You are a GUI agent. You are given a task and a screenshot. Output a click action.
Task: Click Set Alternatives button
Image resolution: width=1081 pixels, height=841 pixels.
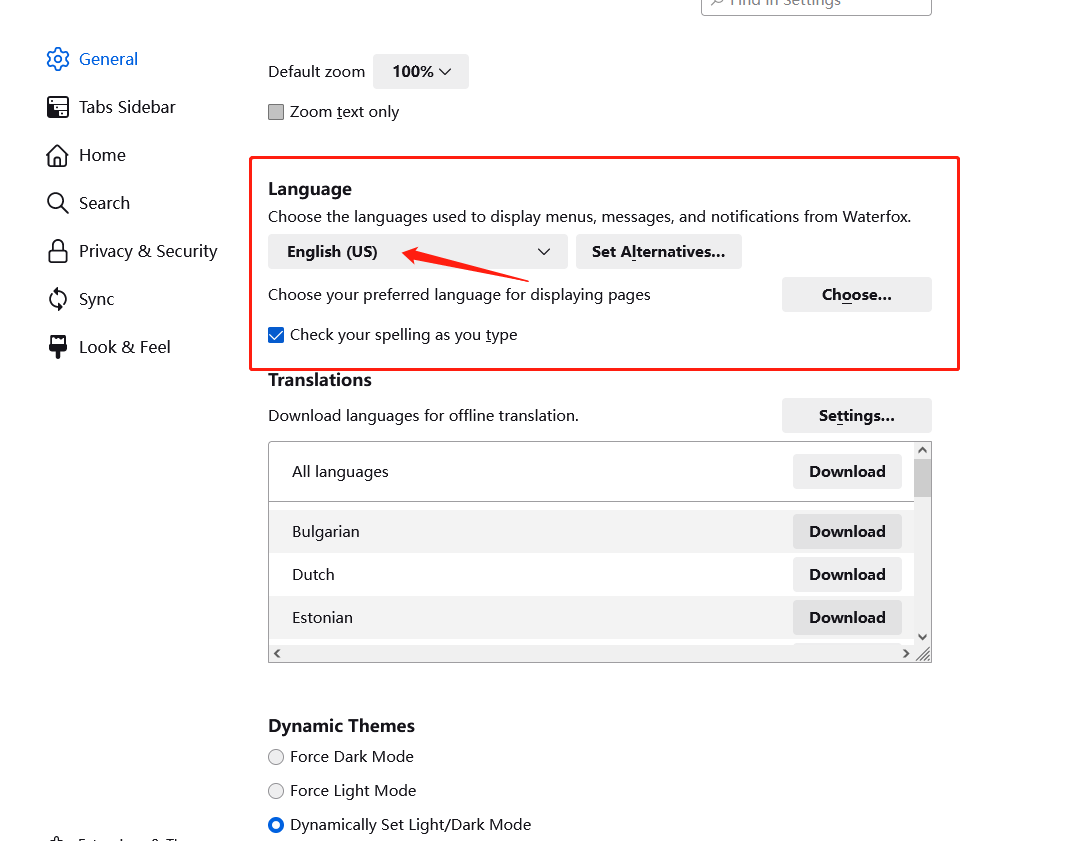coord(658,252)
